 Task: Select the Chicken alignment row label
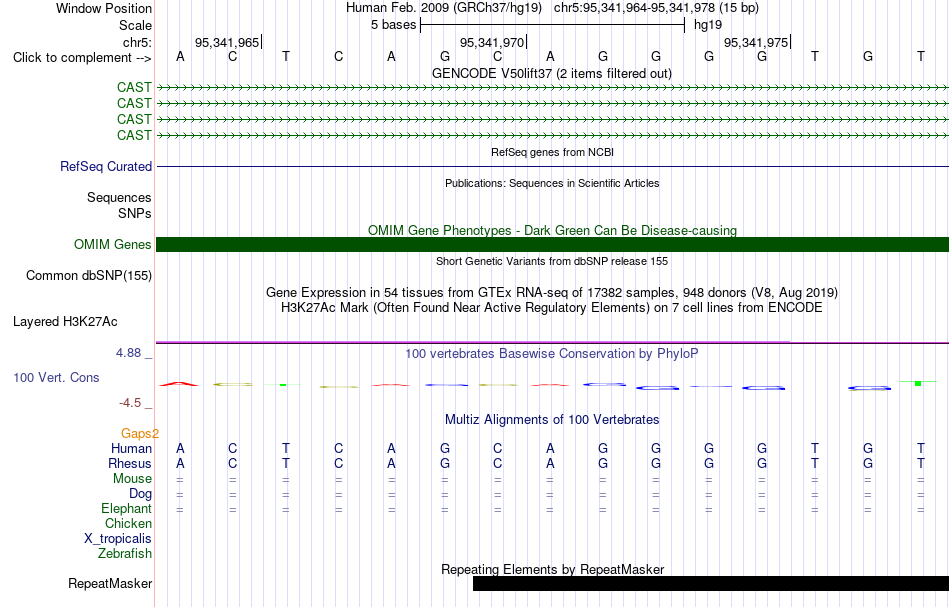tap(128, 523)
